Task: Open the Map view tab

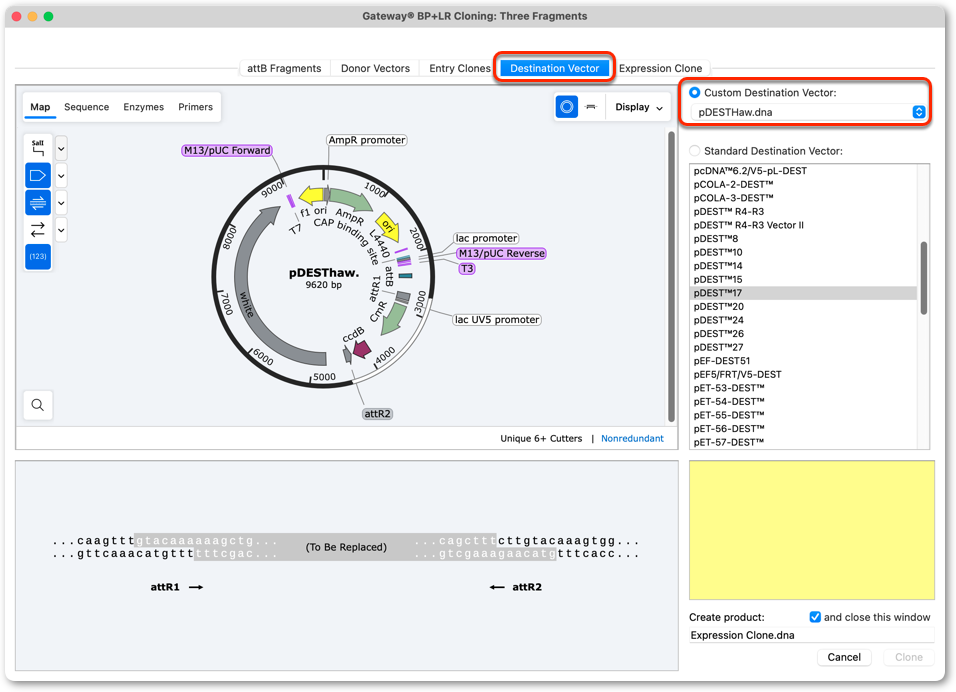Action: [40, 107]
